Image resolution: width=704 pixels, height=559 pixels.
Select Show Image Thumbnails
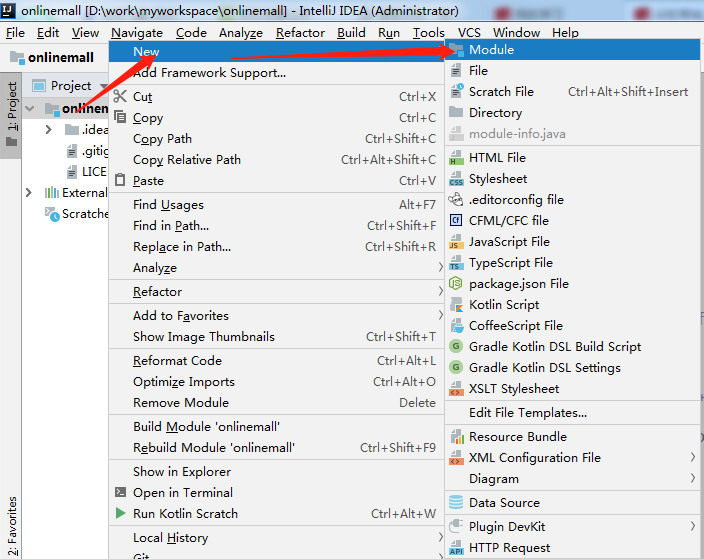tap(277, 337)
